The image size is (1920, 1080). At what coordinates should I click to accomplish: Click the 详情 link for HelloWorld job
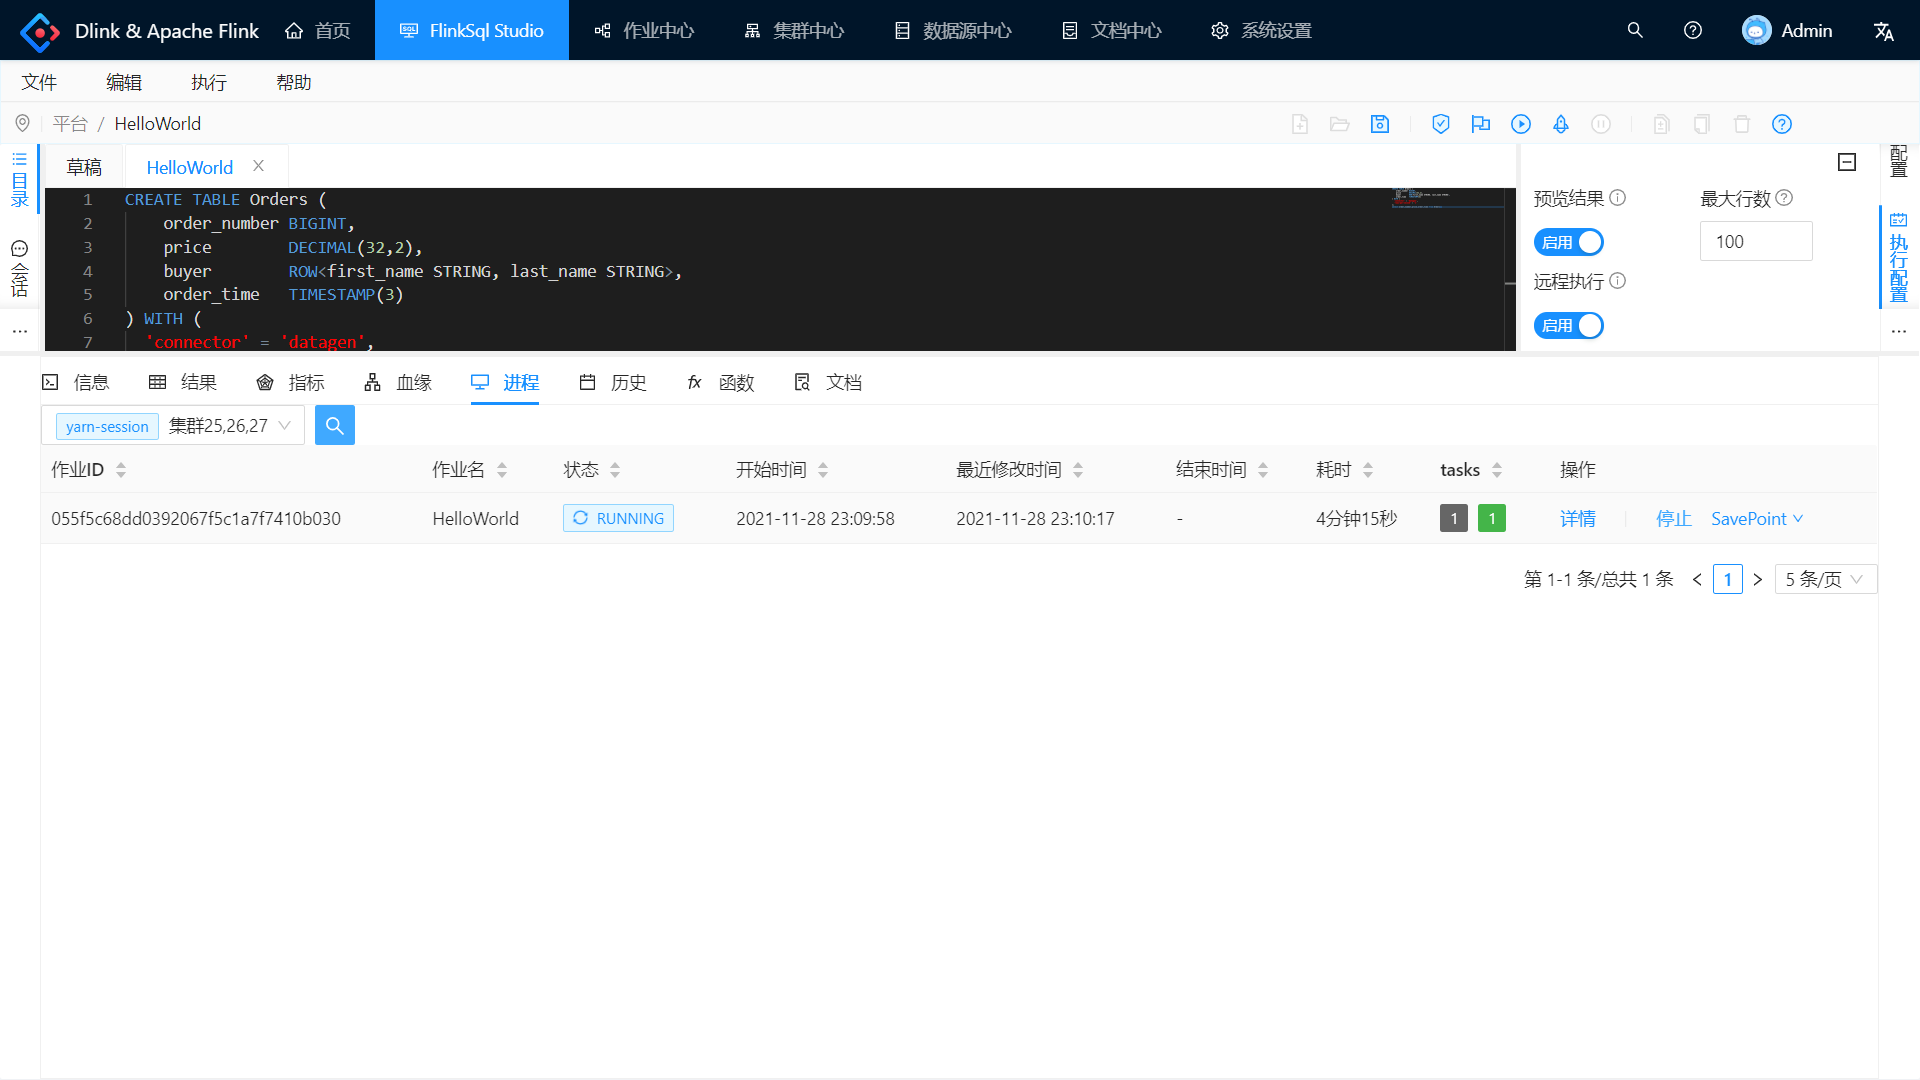1577,519
